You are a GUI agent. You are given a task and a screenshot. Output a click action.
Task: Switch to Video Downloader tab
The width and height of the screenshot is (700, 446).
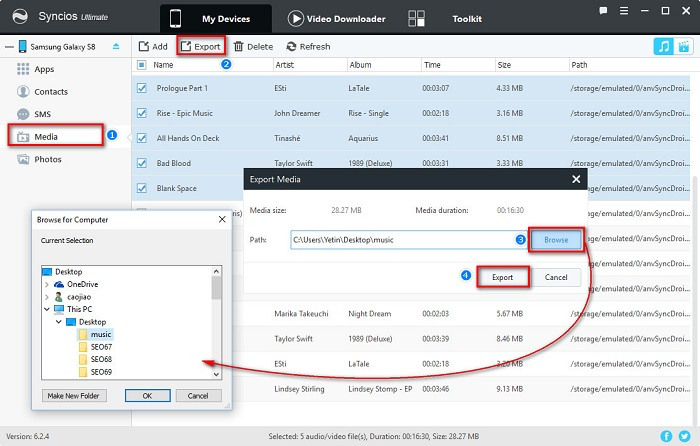pyautogui.click(x=337, y=19)
